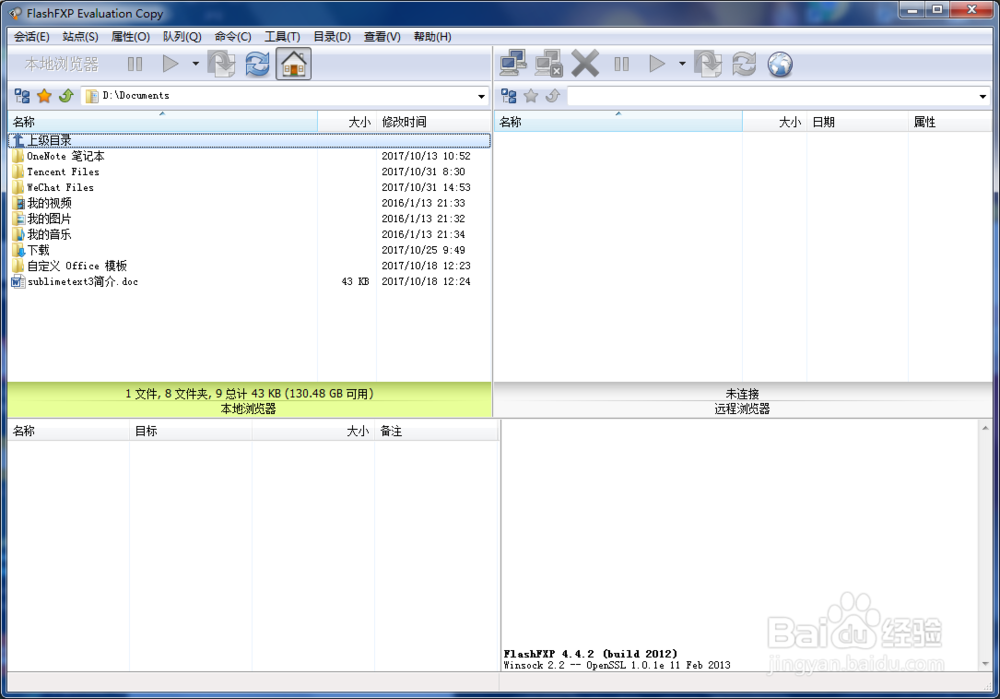Select the sublimetext3简介.doc file

click(x=249, y=281)
